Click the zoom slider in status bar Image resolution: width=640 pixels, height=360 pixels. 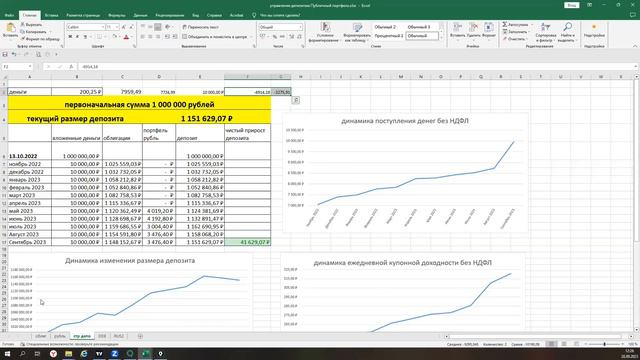[x=604, y=344]
